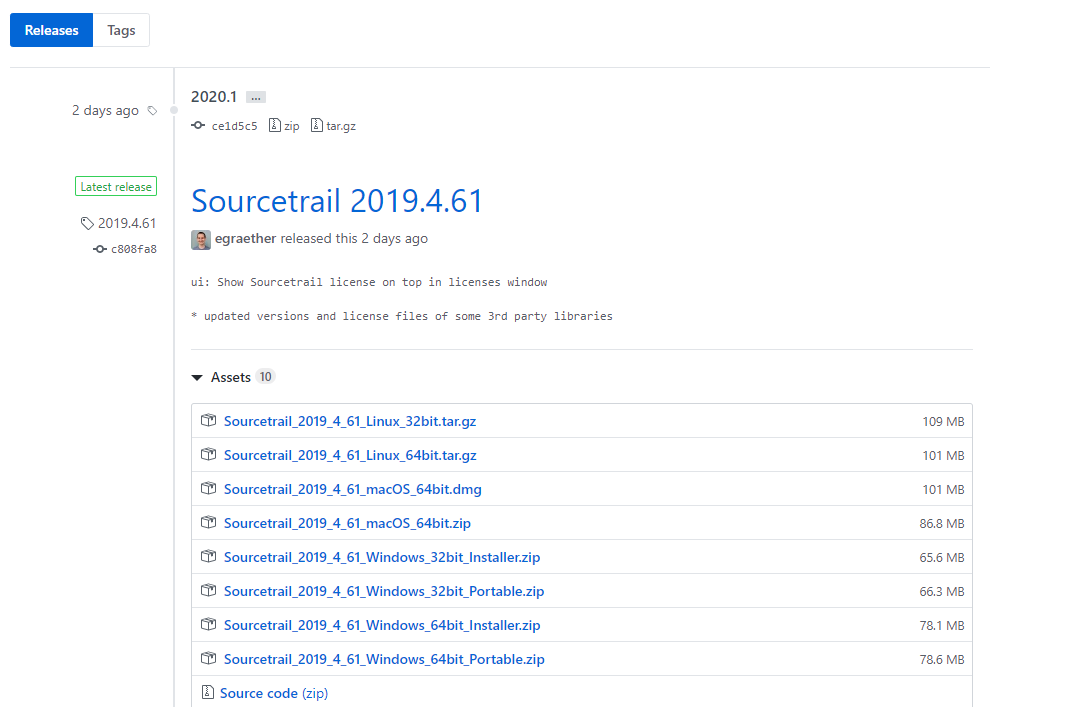Click package icon for Linux_32bit.tar.gz
The height and width of the screenshot is (707, 1091).
click(209, 420)
